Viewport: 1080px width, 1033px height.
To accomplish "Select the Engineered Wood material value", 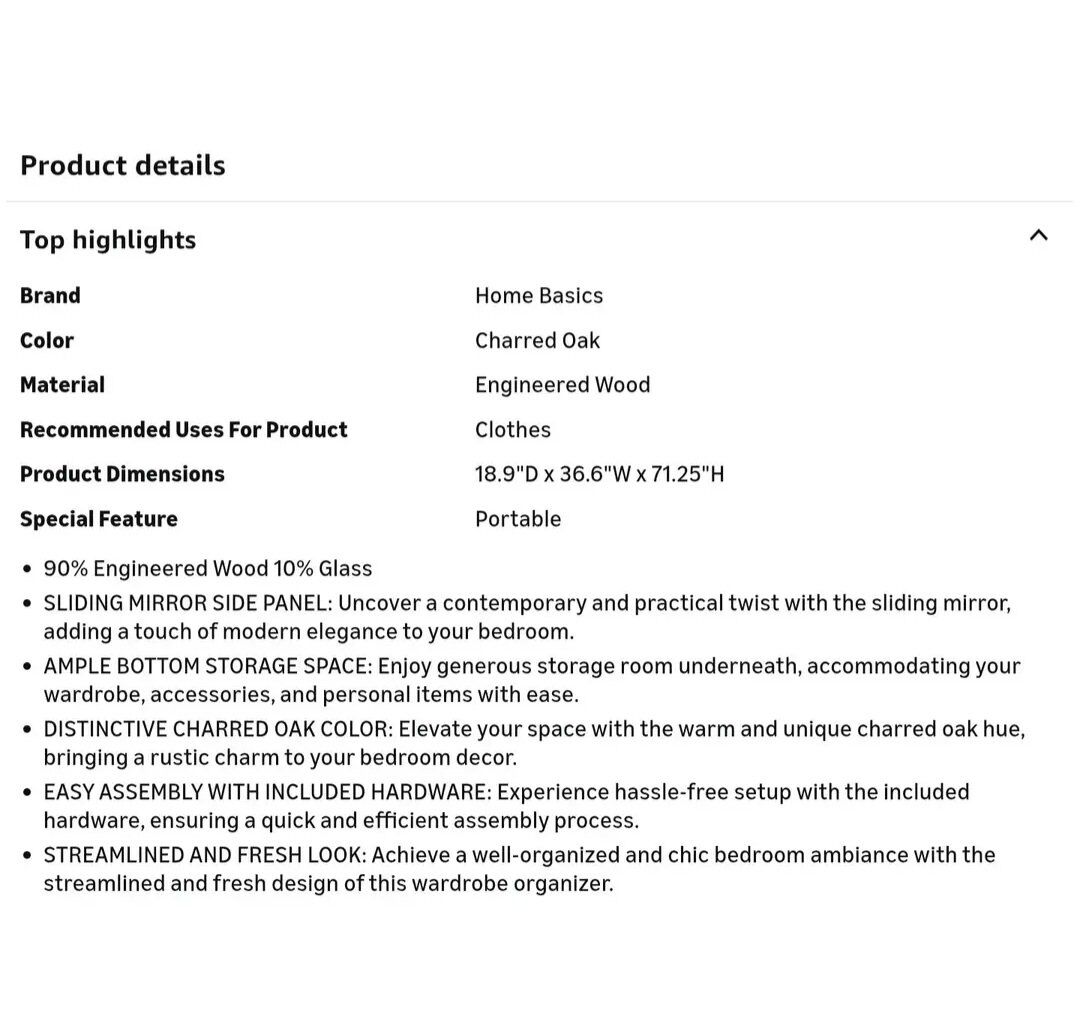I will pyautogui.click(x=562, y=385).
